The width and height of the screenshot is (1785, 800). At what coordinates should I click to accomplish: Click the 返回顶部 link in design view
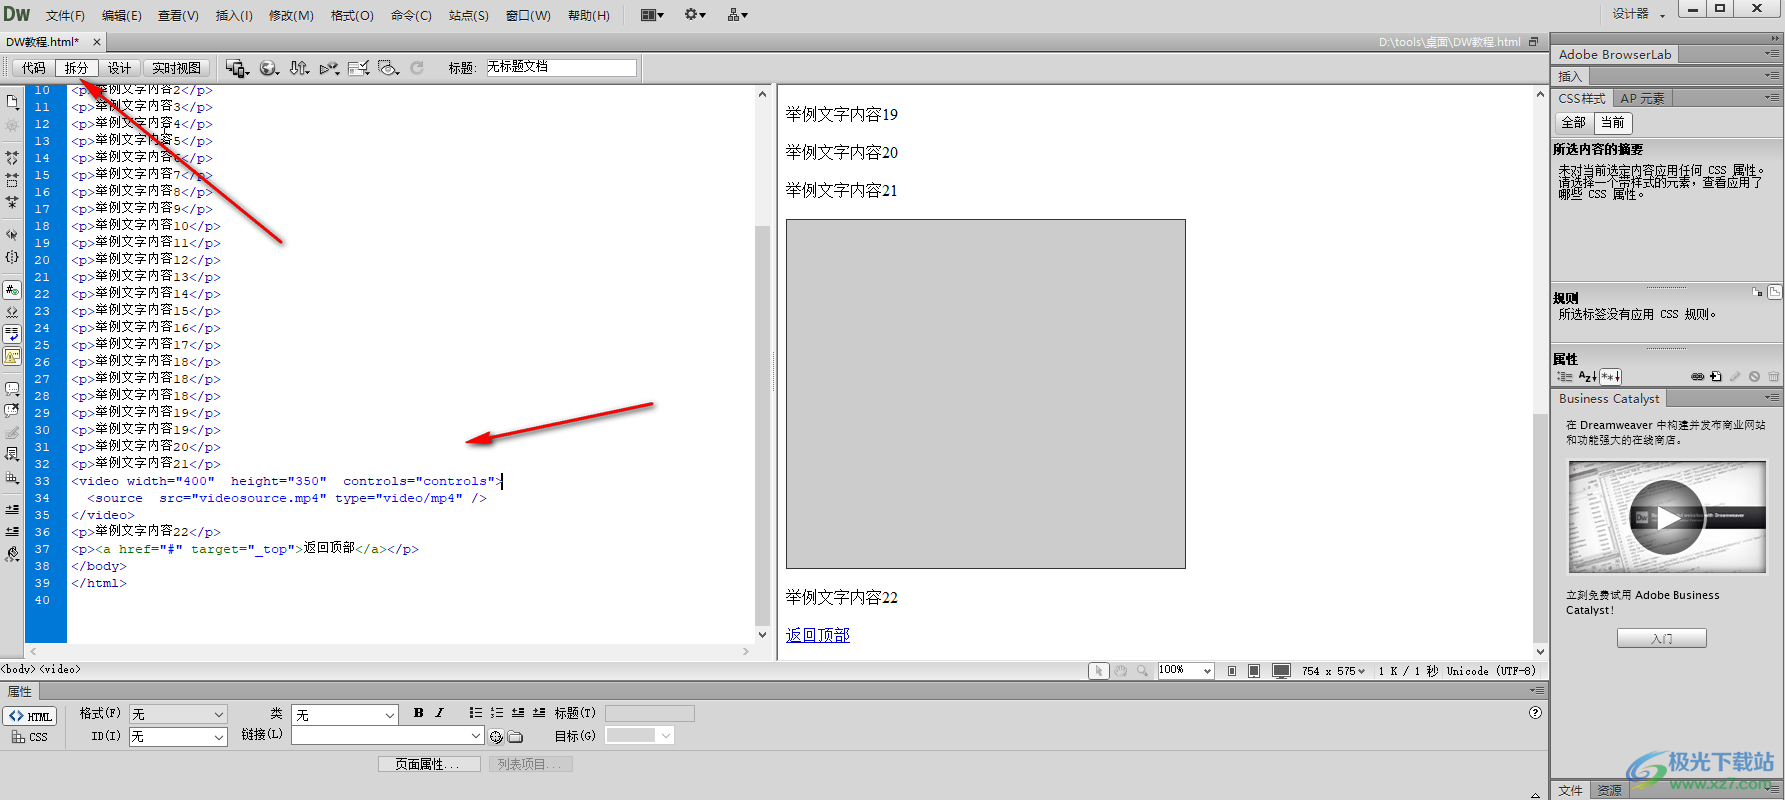click(x=818, y=635)
